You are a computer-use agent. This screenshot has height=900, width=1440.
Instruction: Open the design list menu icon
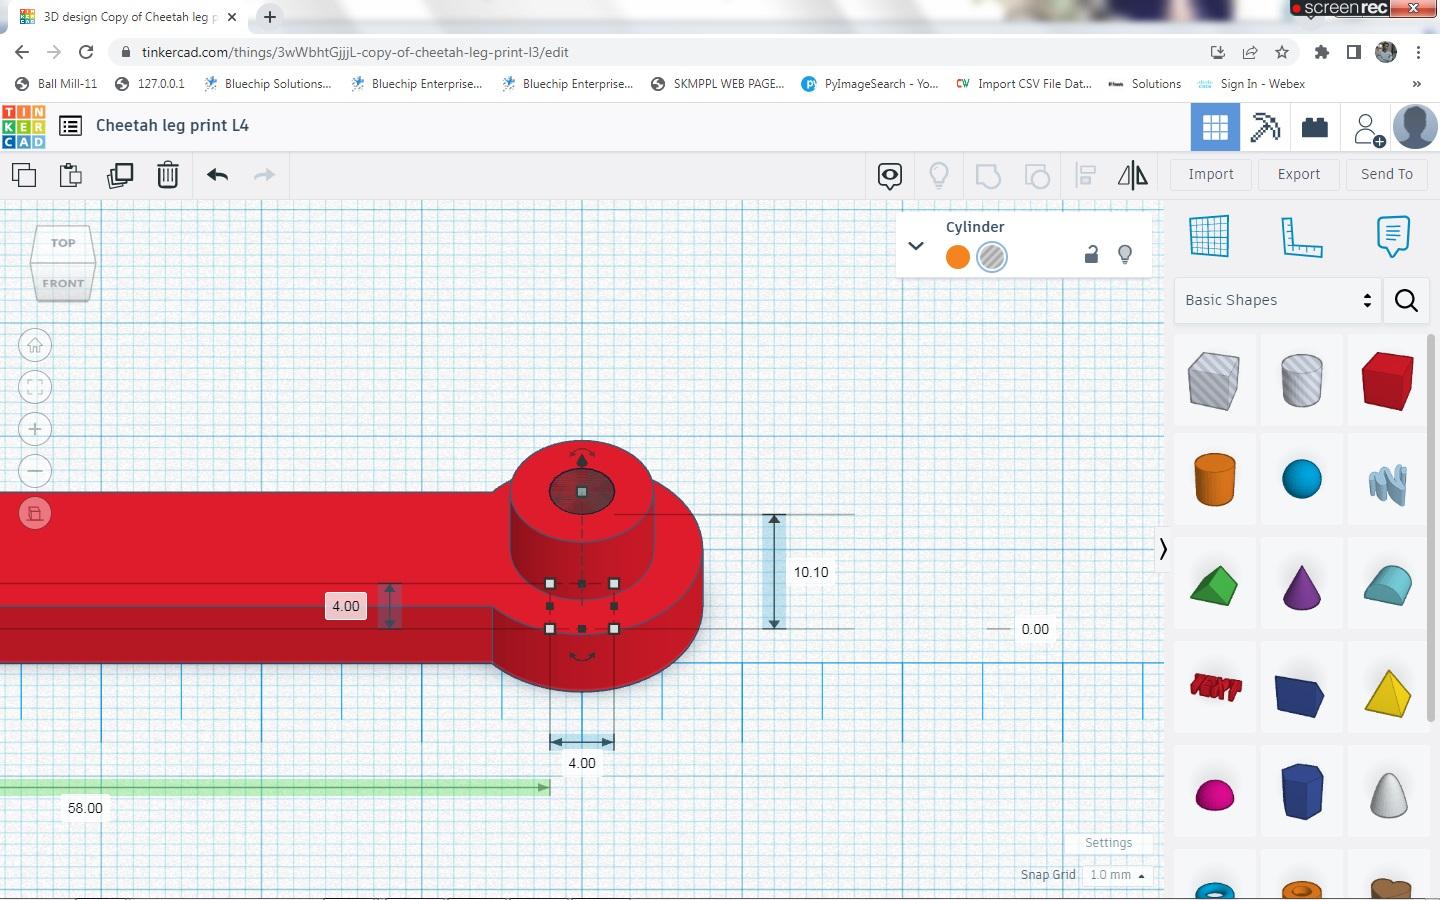[70, 126]
